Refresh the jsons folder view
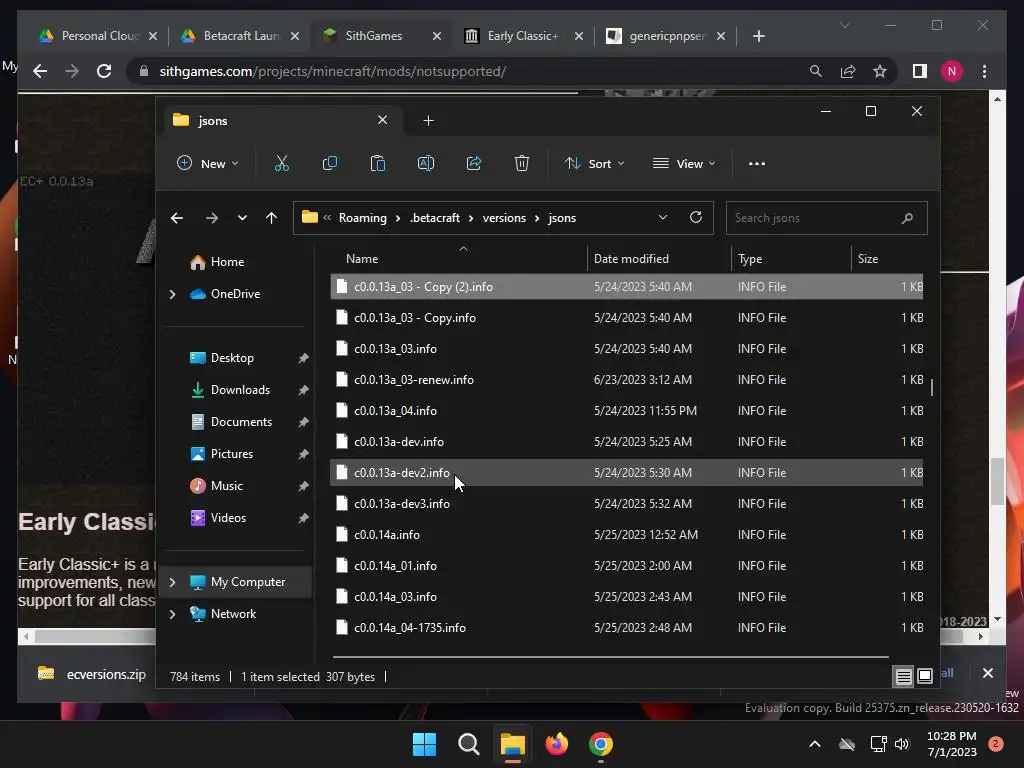The image size is (1024, 768). [696, 217]
